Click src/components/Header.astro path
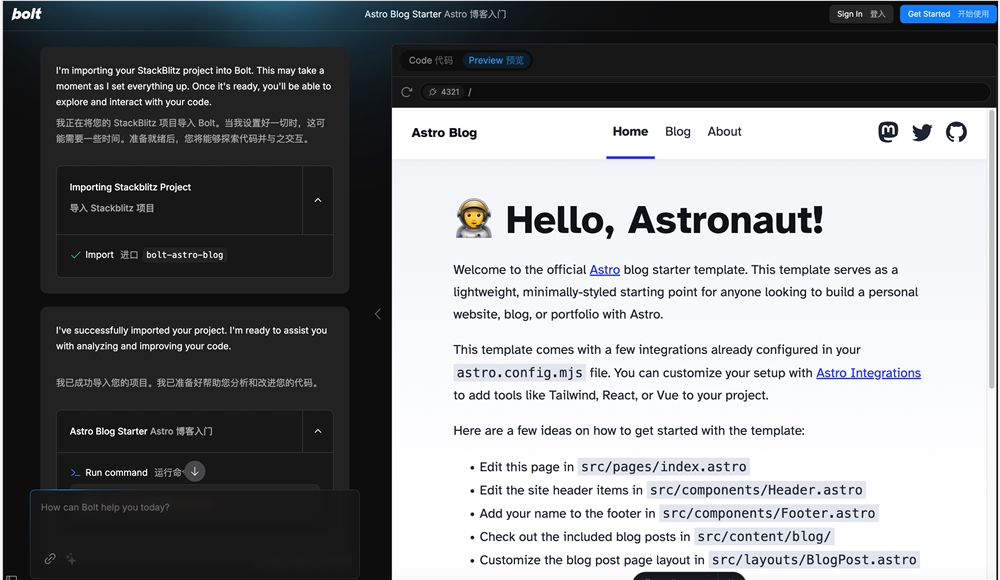 tap(756, 490)
